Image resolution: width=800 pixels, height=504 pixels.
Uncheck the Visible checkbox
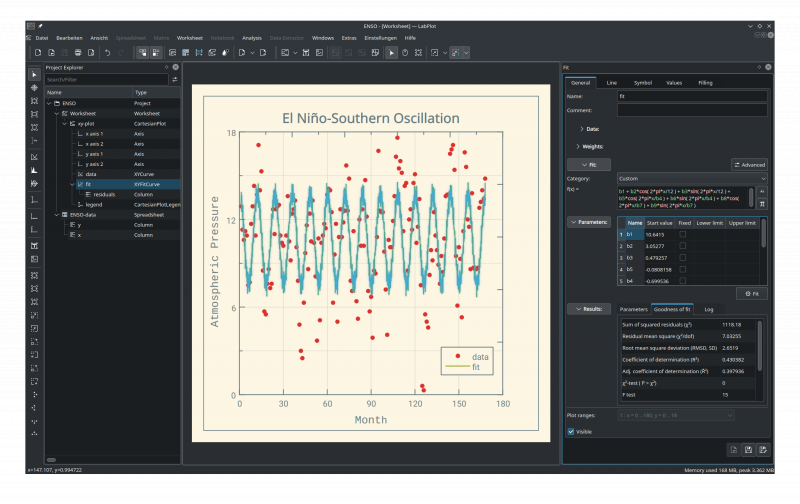(x=571, y=432)
